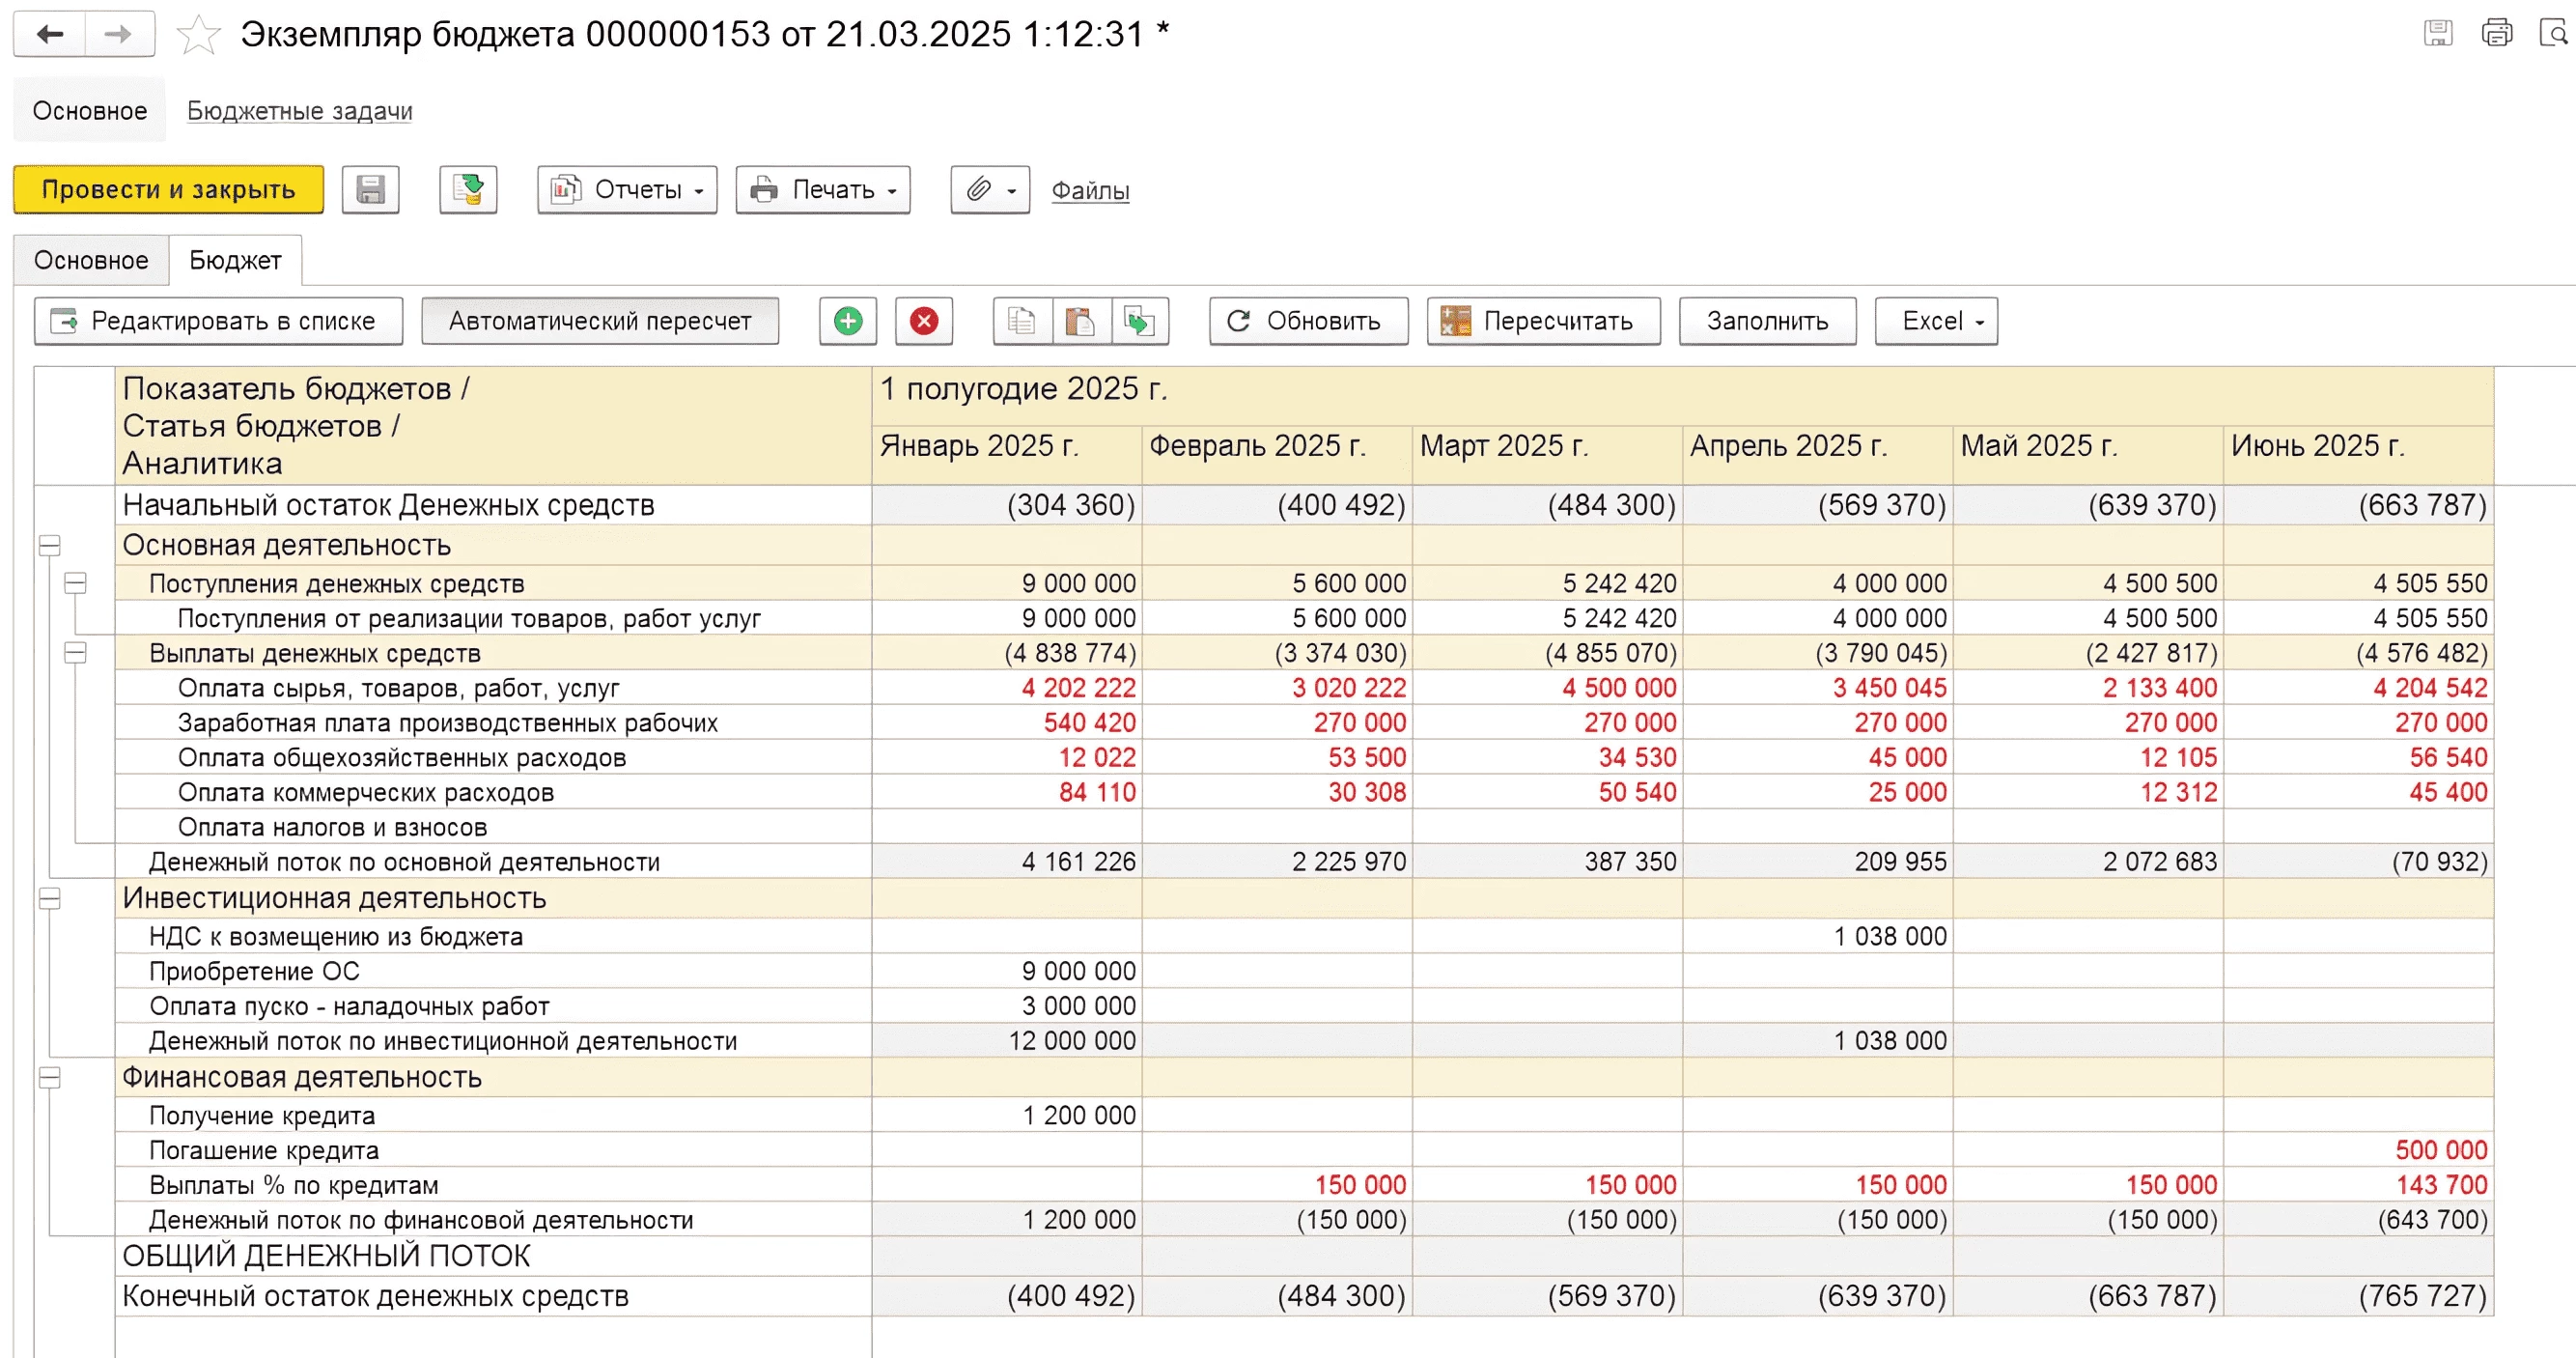2576x1358 pixels.
Task: Click the printer icon at top right
Action: point(2496,34)
